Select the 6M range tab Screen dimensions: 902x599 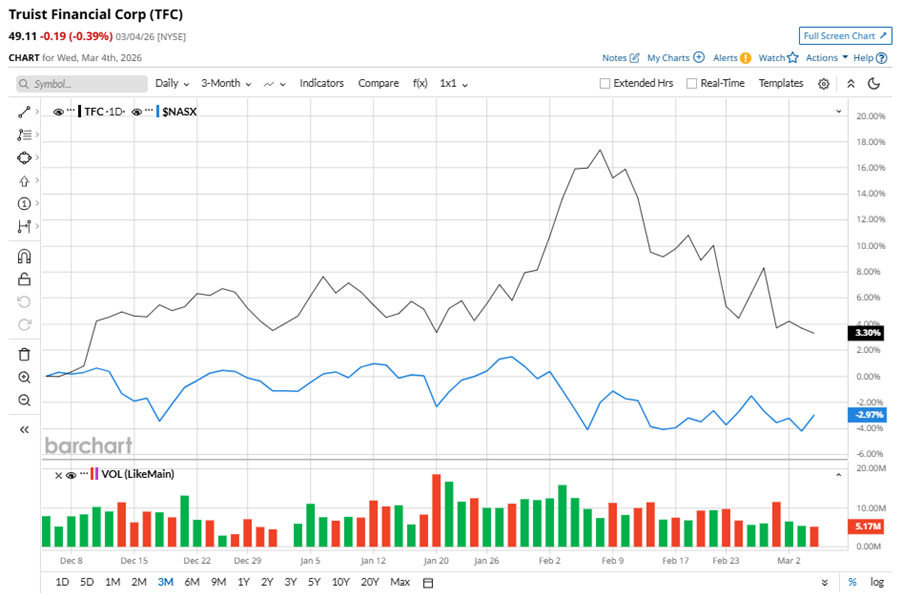192,582
